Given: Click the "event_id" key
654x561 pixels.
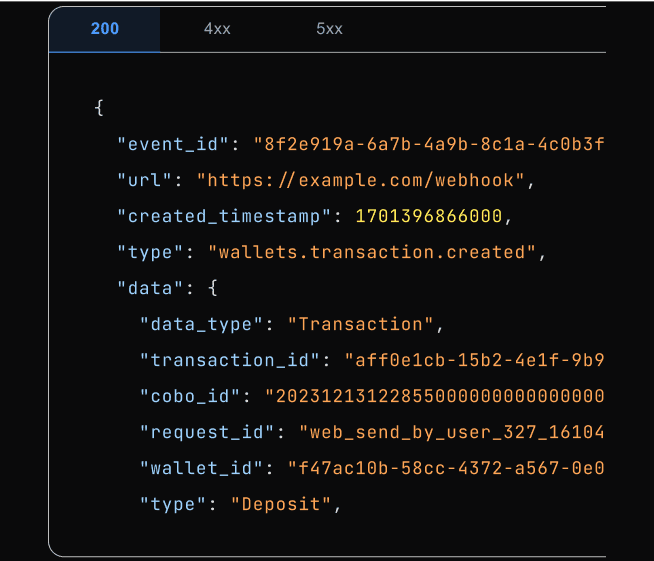Looking at the screenshot, I should pos(174,144).
